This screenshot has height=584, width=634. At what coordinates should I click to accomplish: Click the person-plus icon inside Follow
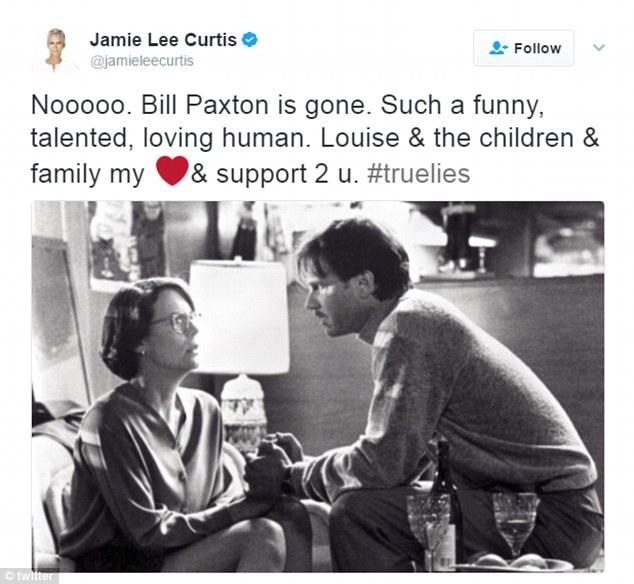click(x=498, y=48)
